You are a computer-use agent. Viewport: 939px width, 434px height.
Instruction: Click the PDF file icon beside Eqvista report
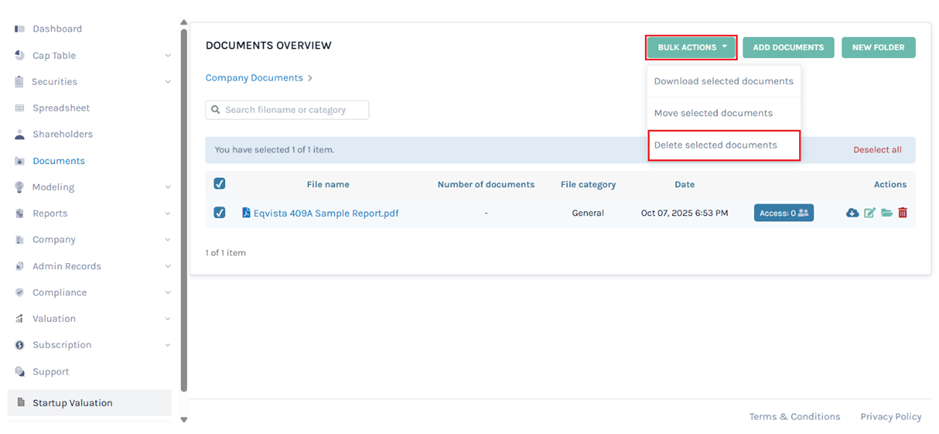click(x=246, y=213)
